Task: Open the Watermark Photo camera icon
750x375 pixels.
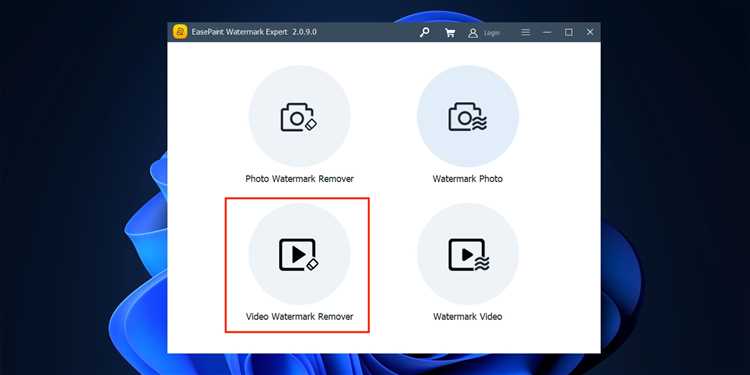Action: pyautogui.click(x=467, y=116)
